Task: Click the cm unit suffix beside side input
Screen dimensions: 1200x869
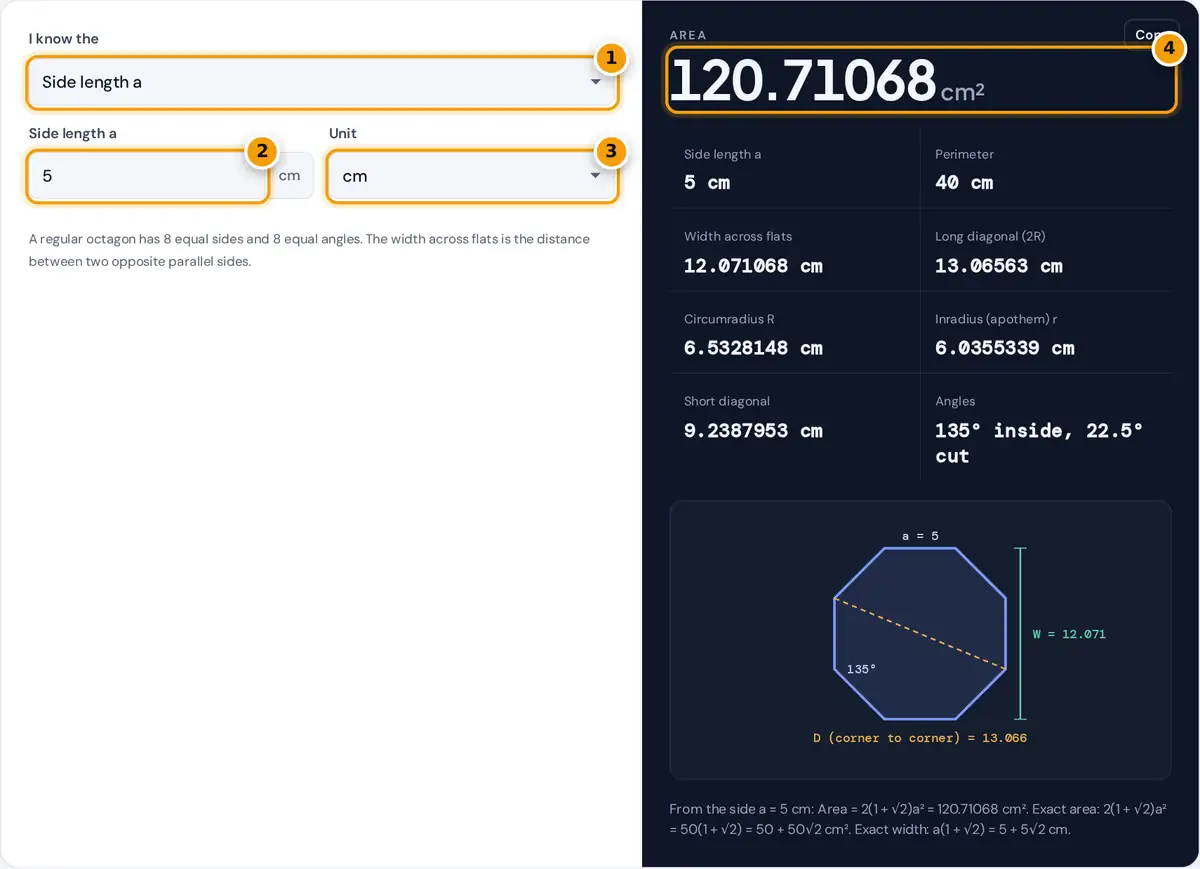Action: pyautogui.click(x=289, y=176)
